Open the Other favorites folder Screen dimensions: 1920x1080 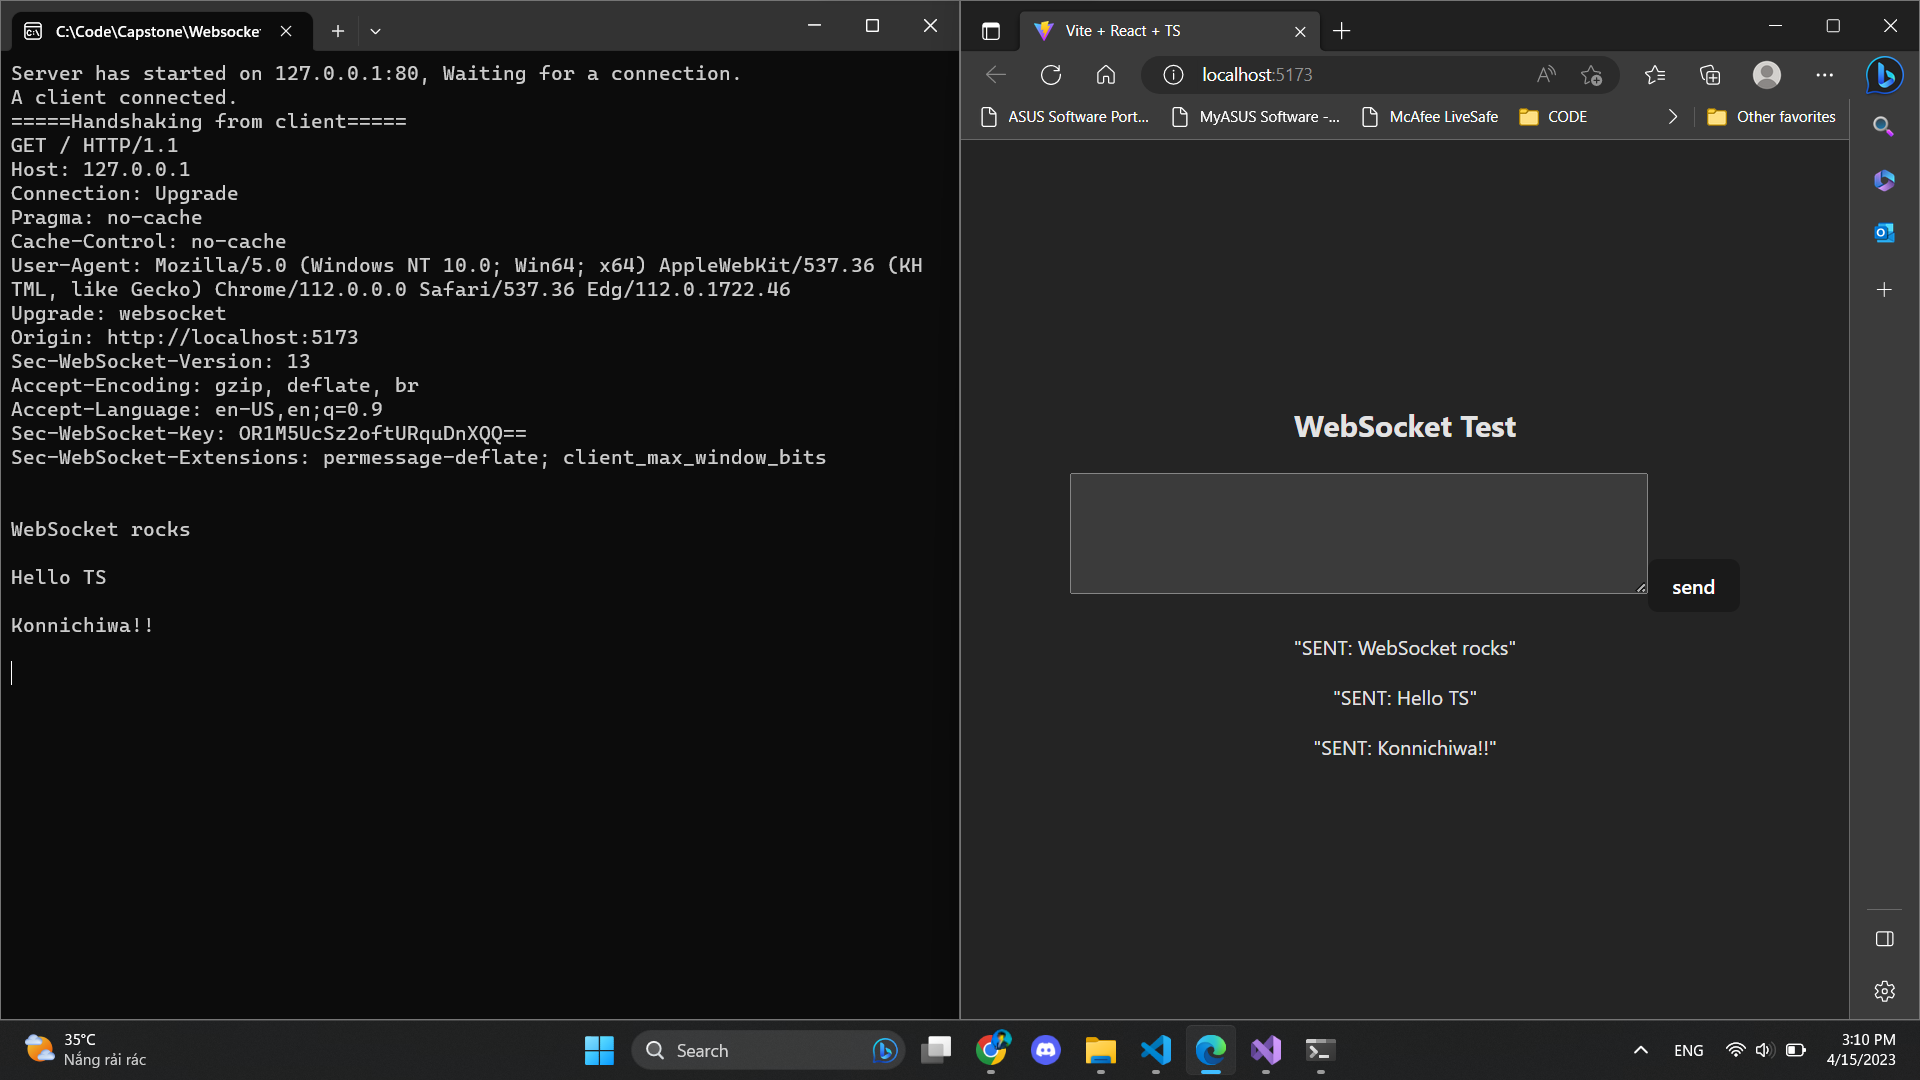coord(1771,117)
